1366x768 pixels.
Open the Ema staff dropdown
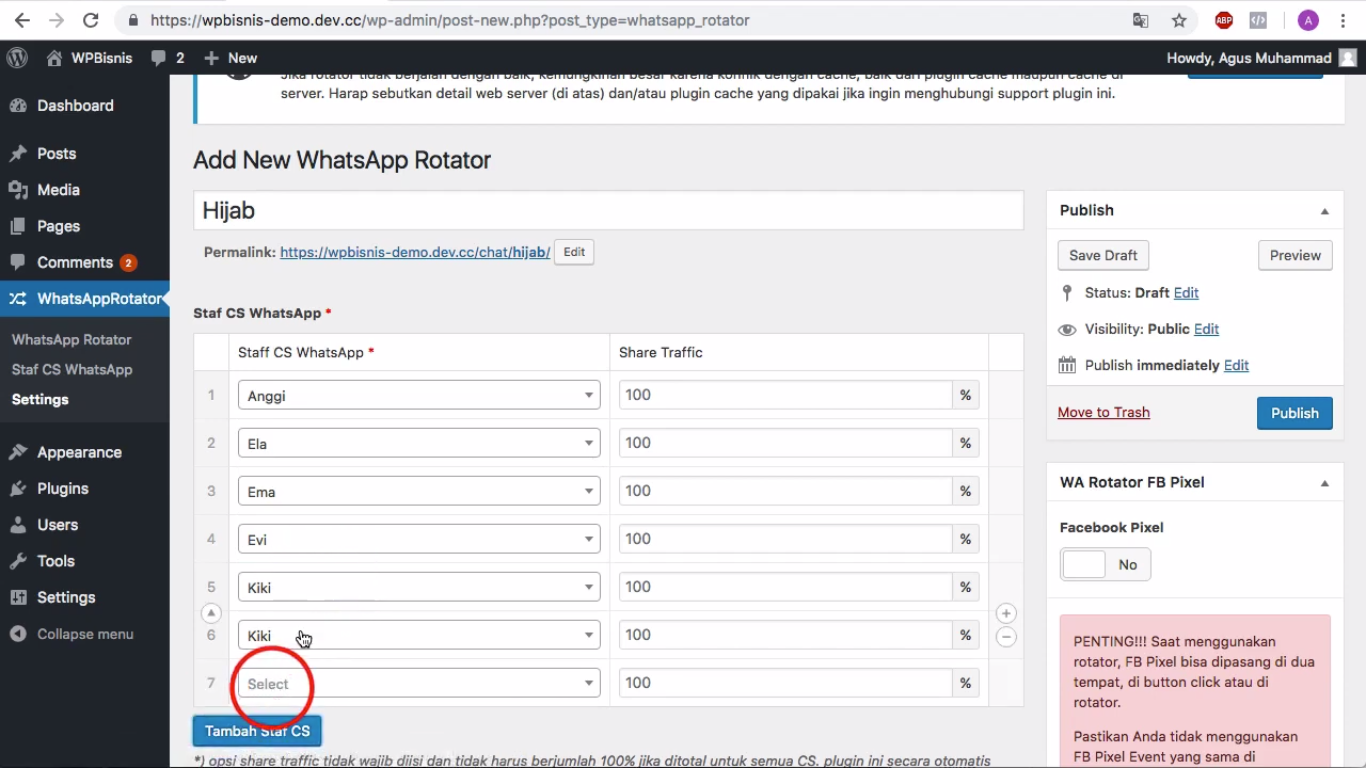(x=419, y=491)
